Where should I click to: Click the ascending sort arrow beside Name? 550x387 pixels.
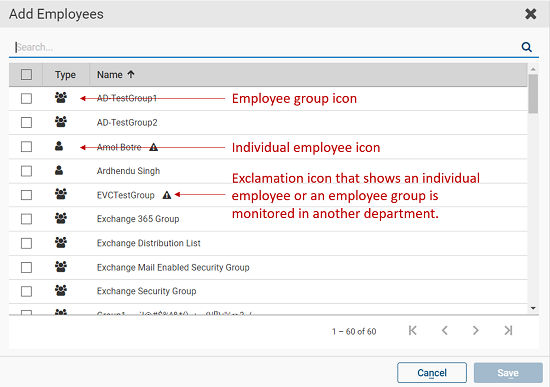click(x=131, y=74)
